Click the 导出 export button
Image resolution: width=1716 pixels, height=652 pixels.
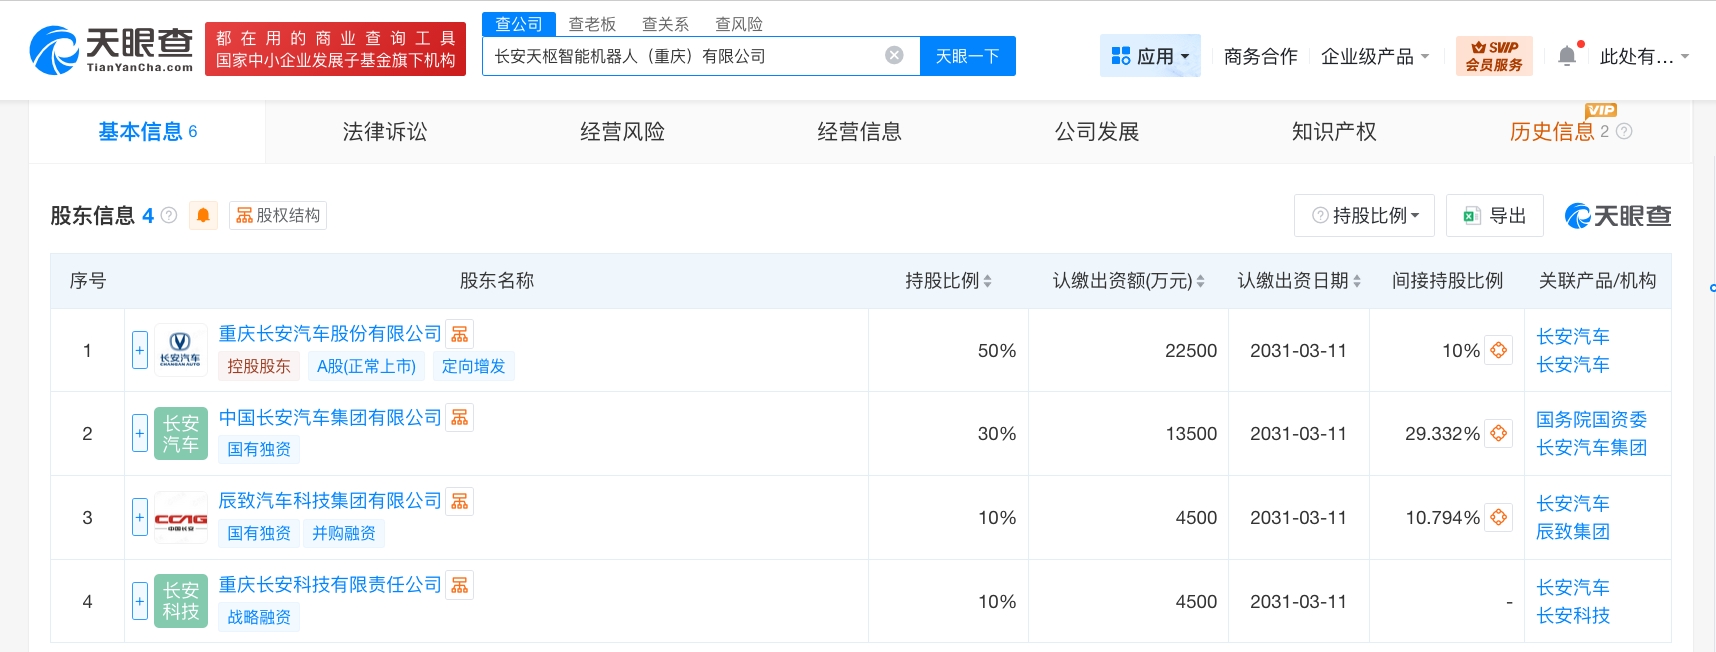(x=1495, y=216)
